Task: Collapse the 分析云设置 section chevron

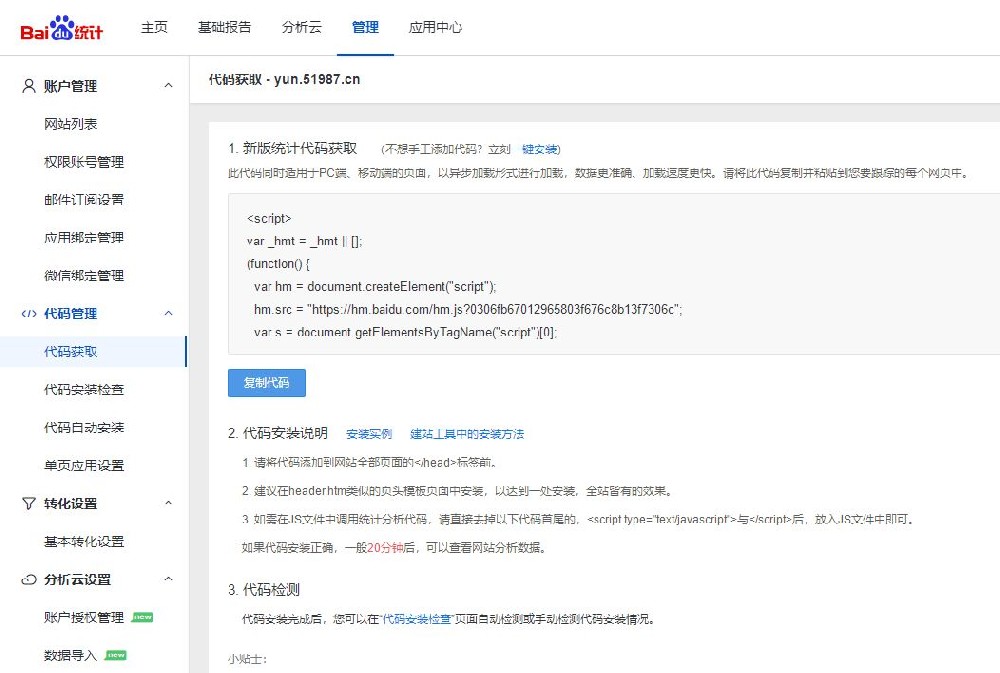Action: point(168,580)
